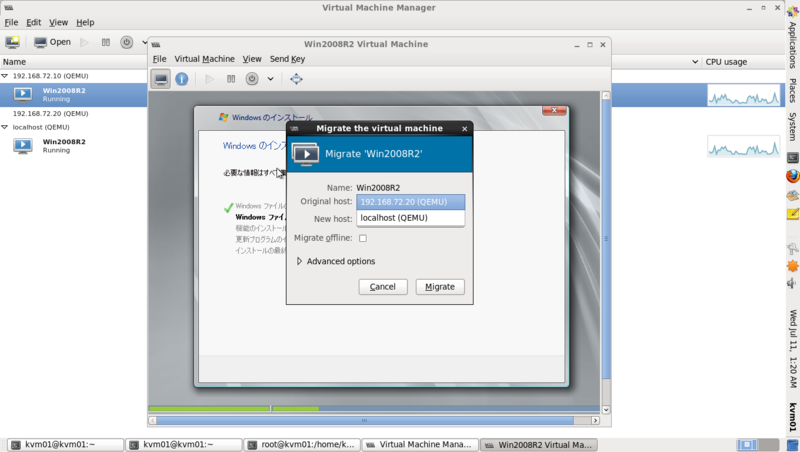Image resolution: width=800 pixels, height=452 pixels.
Task: Click the console horizontal scrollbar
Action: (365, 420)
